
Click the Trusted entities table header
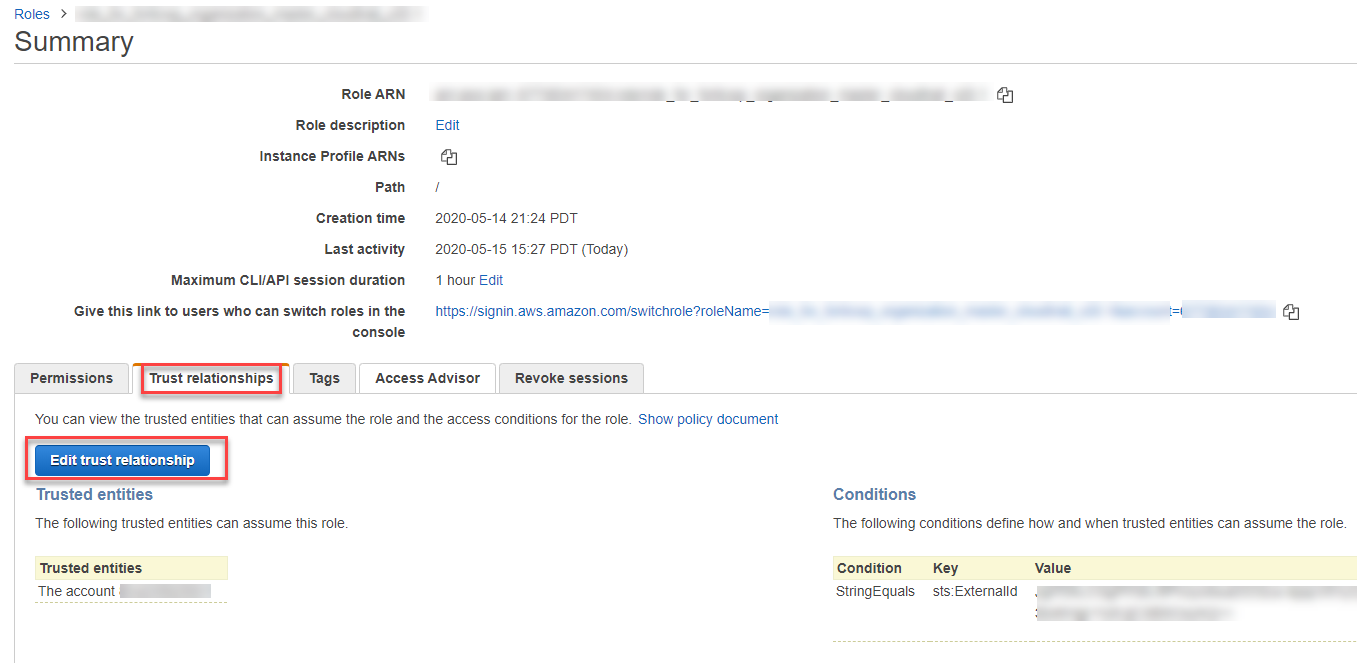point(91,568)
